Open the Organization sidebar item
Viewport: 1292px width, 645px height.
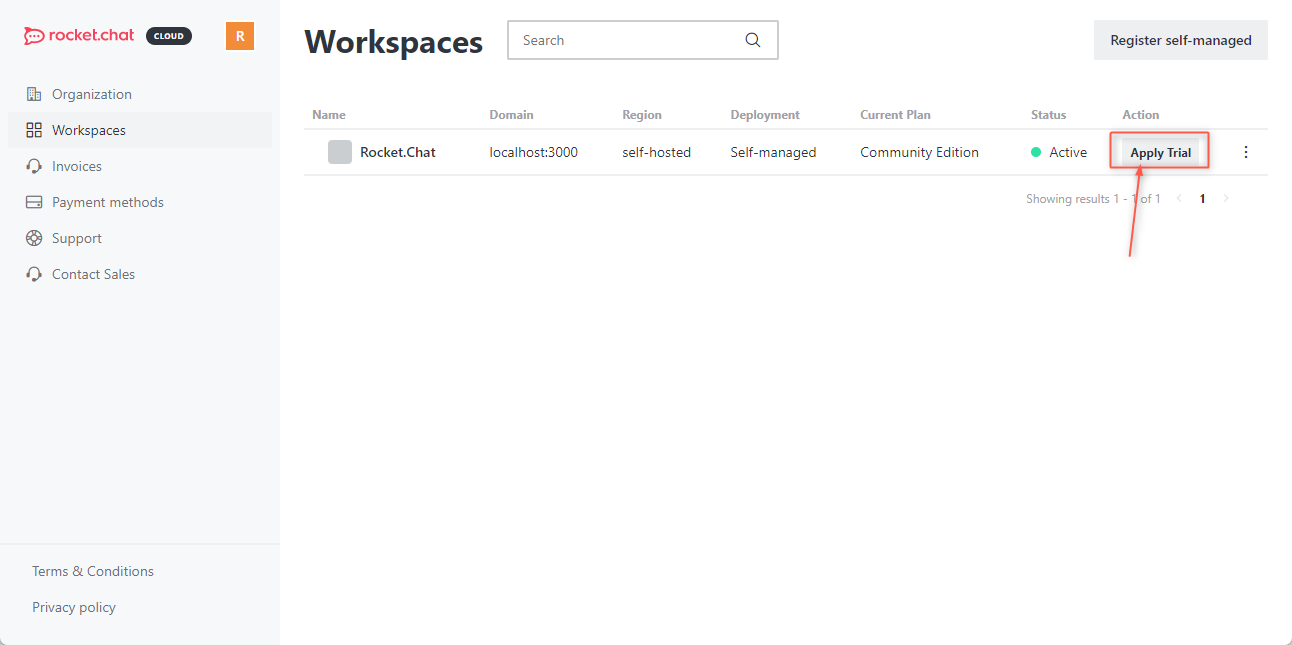(x=140, y=94)
